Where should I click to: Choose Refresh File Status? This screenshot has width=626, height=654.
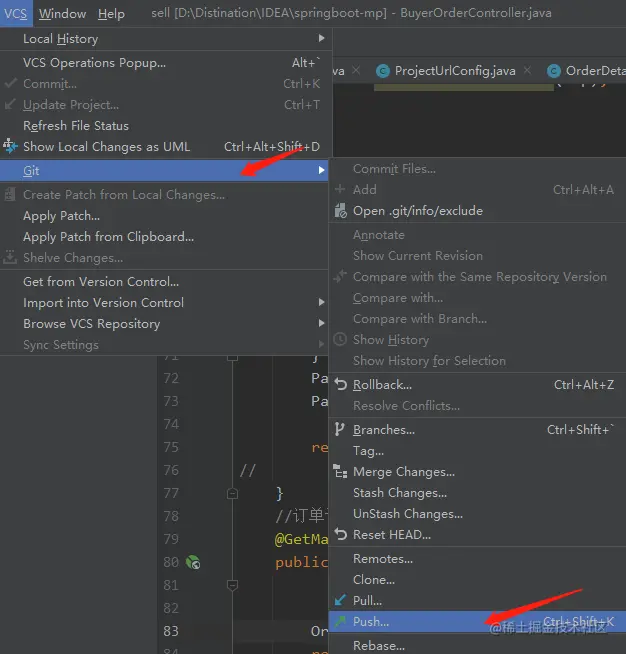[166, 126]
